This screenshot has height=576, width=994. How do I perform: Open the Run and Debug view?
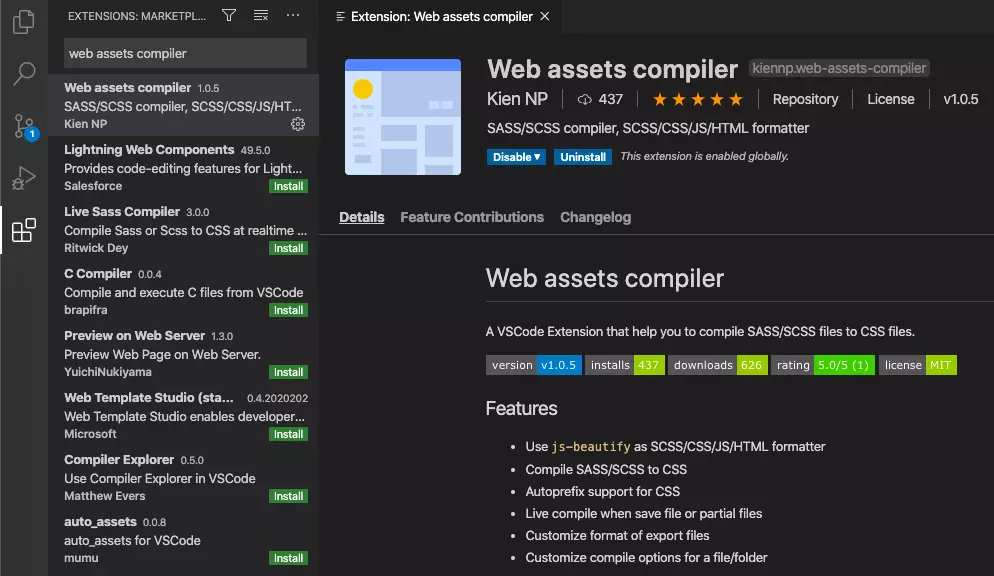coord(23,178)
